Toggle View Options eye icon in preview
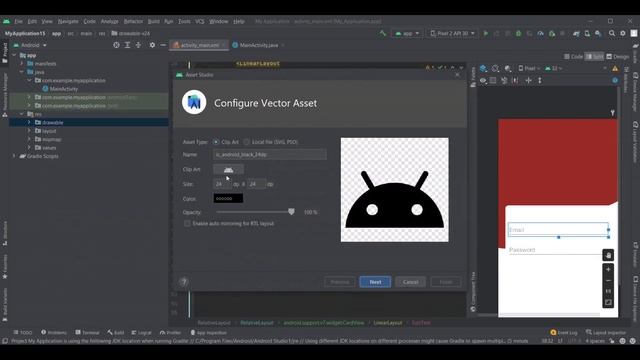The height and width of the screenshot is (360, 640). 483,80
